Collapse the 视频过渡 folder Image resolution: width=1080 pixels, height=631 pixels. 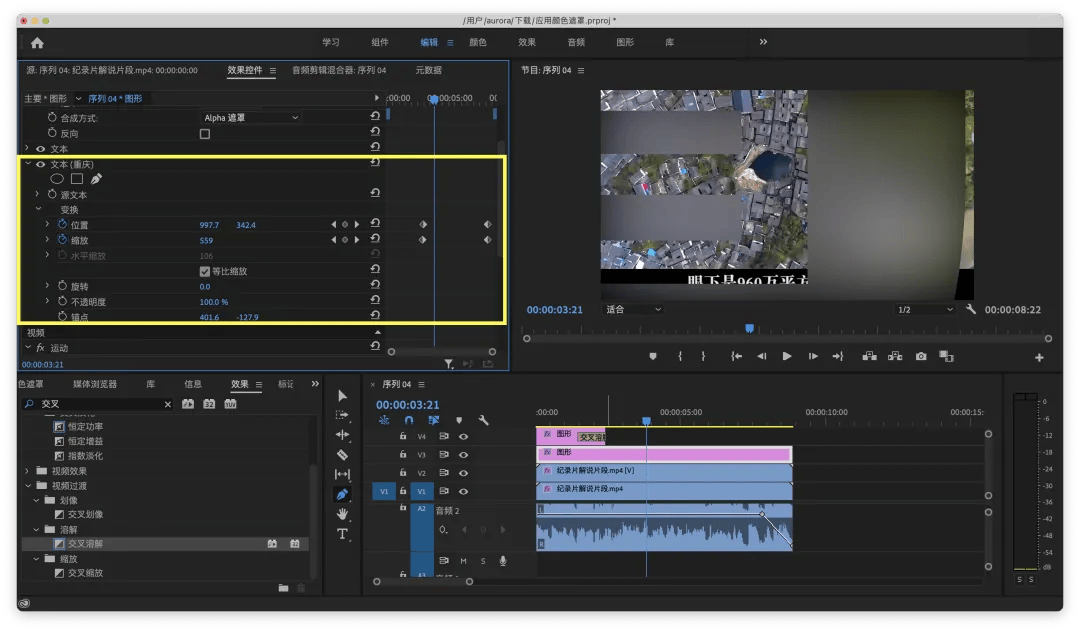pos(28,486)
